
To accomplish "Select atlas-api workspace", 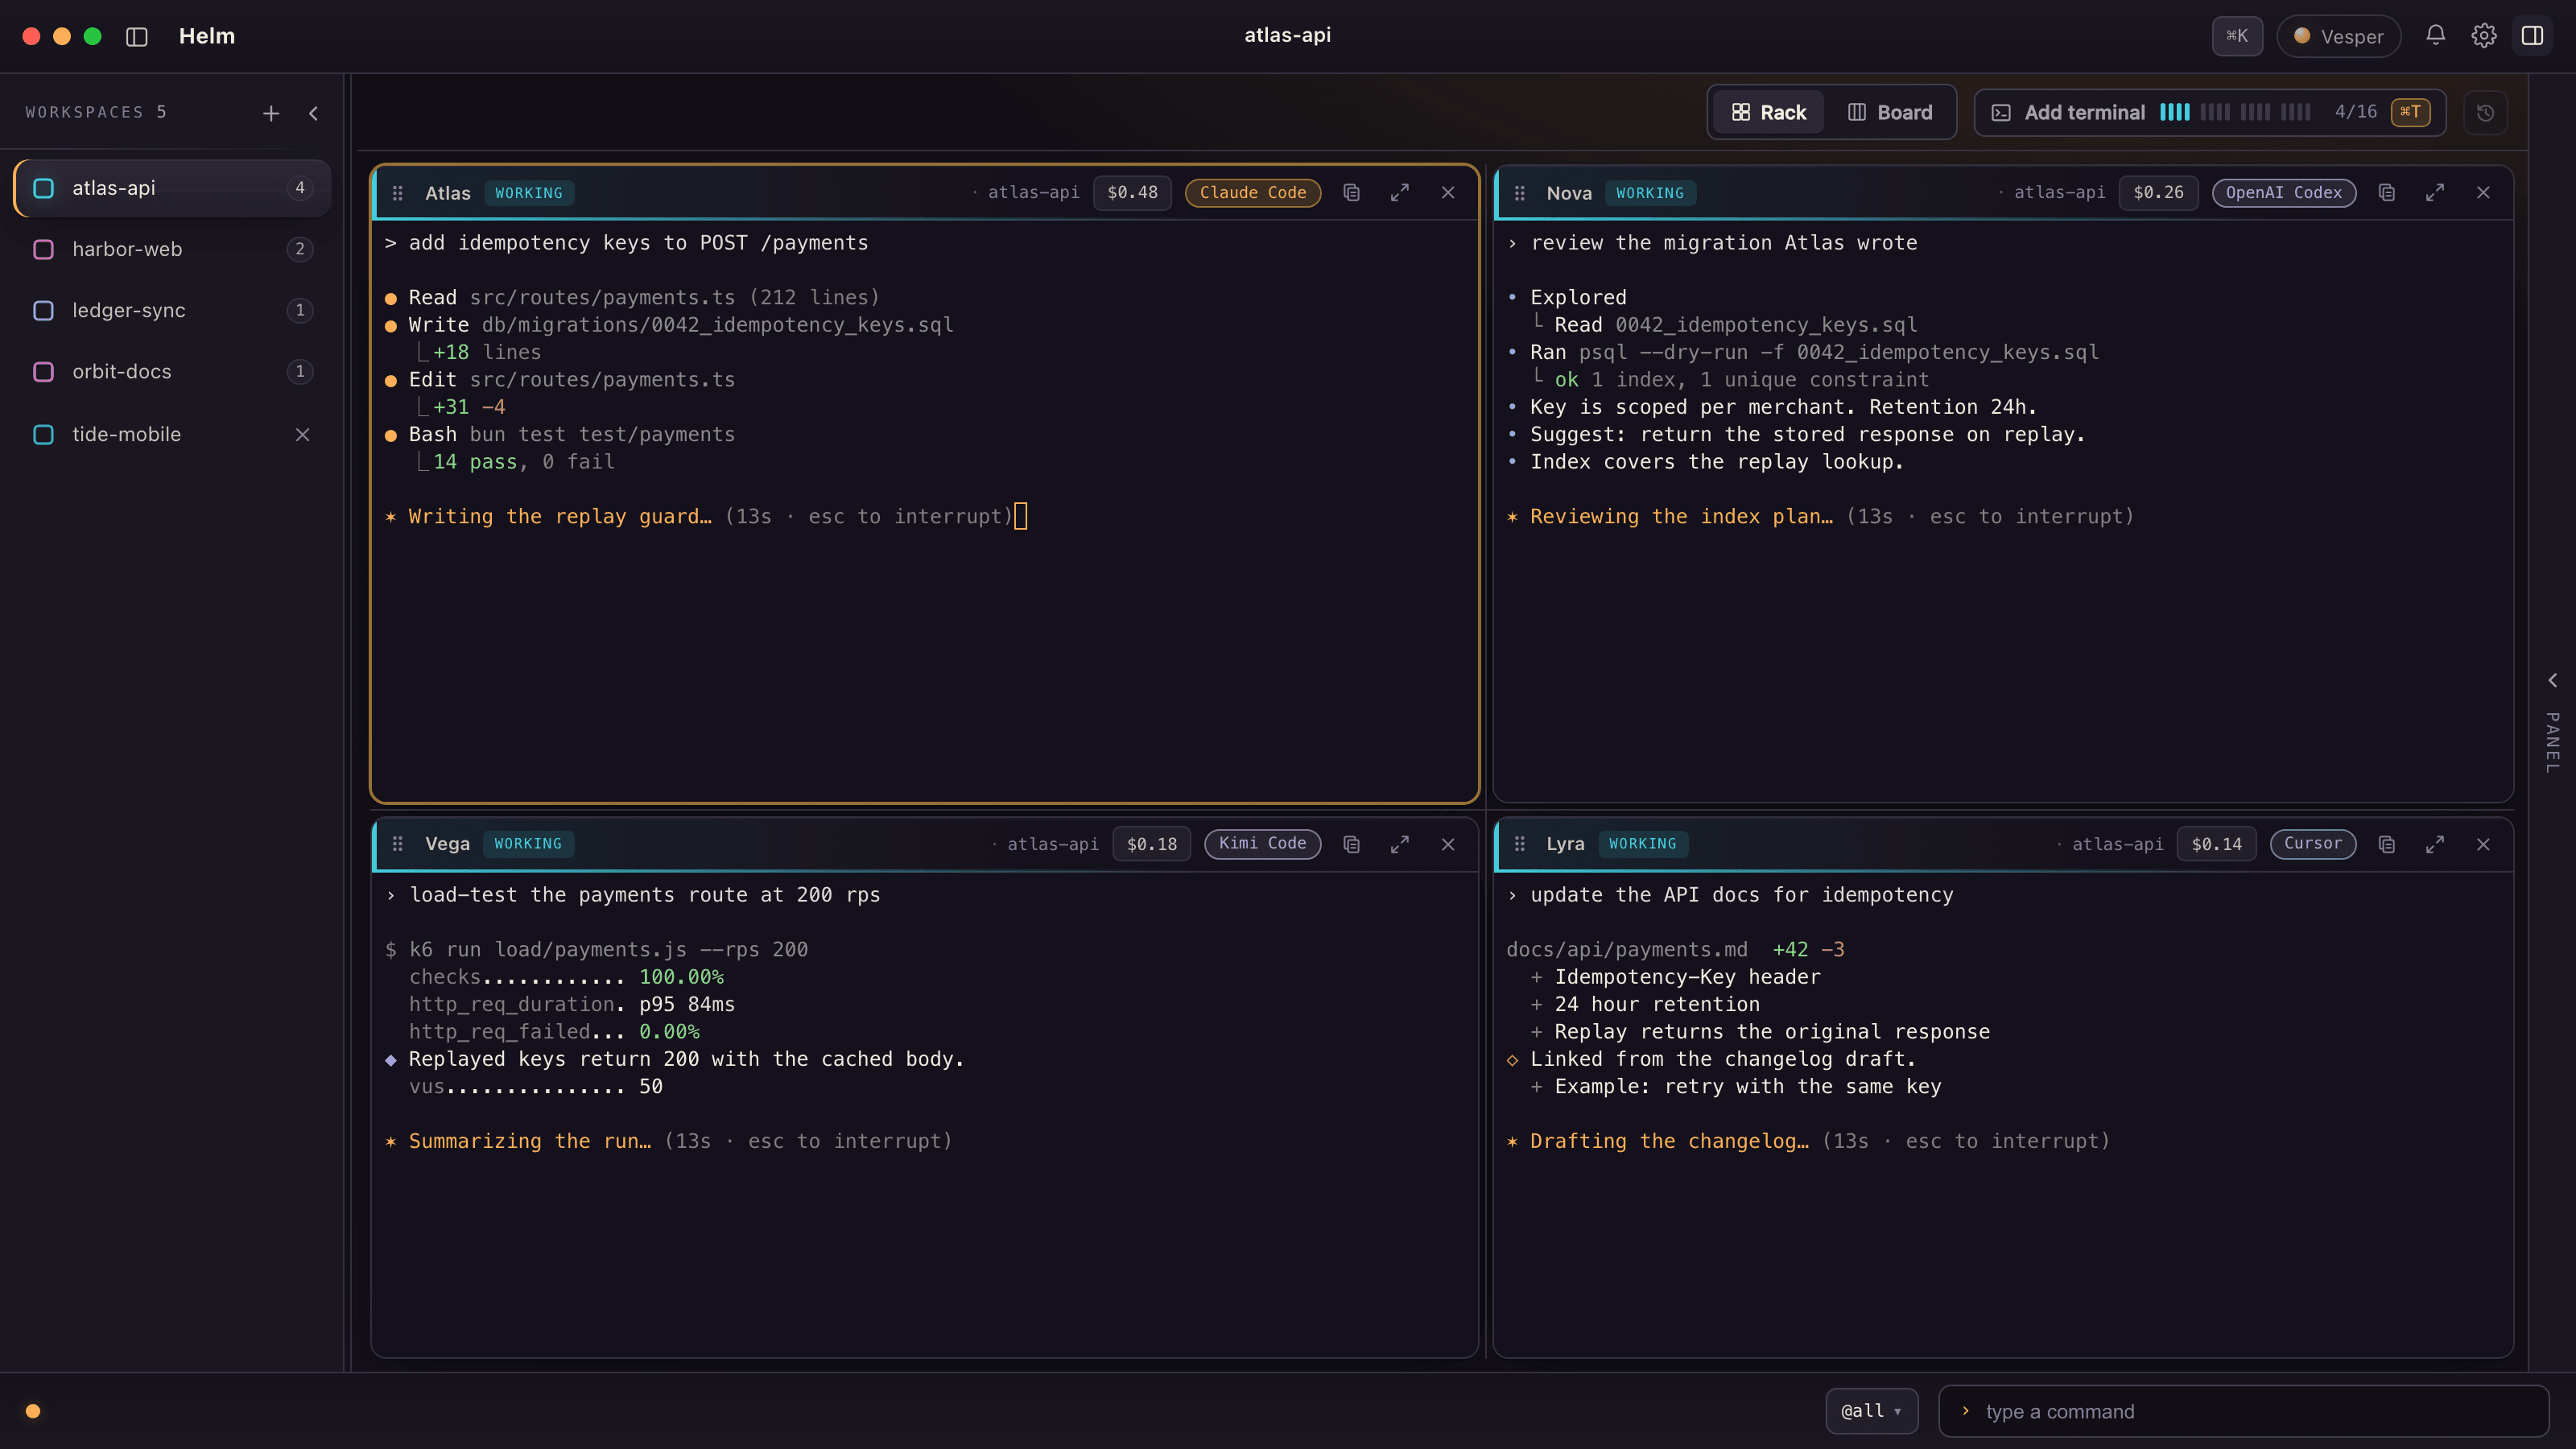I will tap(172, 188).
